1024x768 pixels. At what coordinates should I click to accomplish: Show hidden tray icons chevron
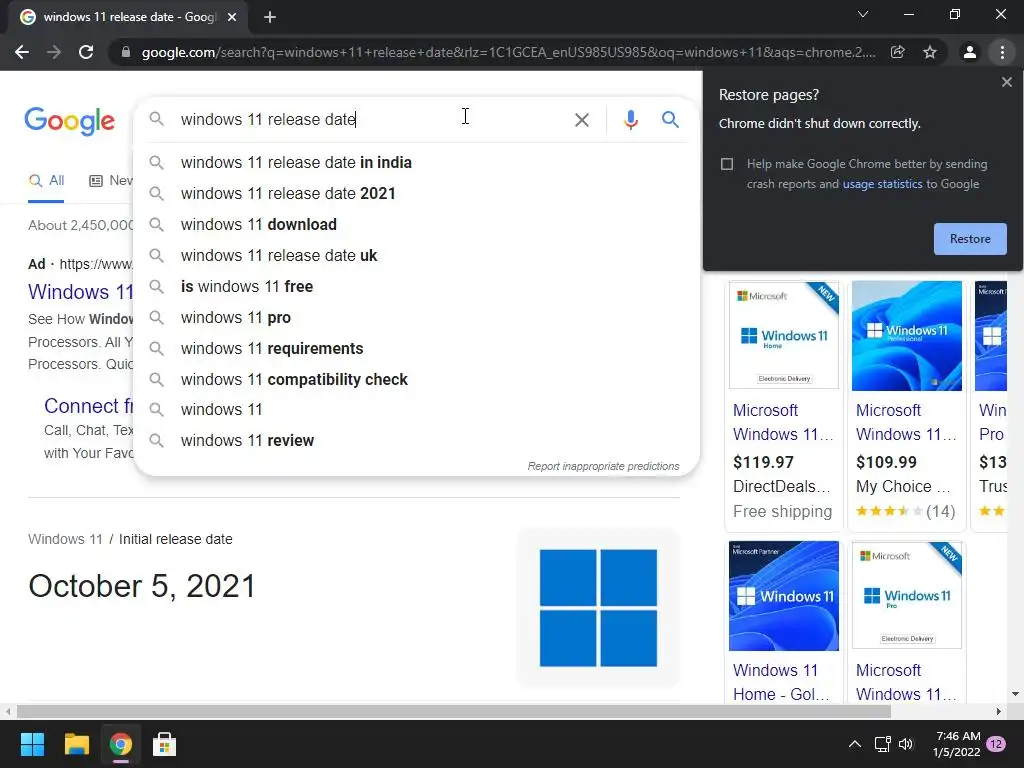854,744
